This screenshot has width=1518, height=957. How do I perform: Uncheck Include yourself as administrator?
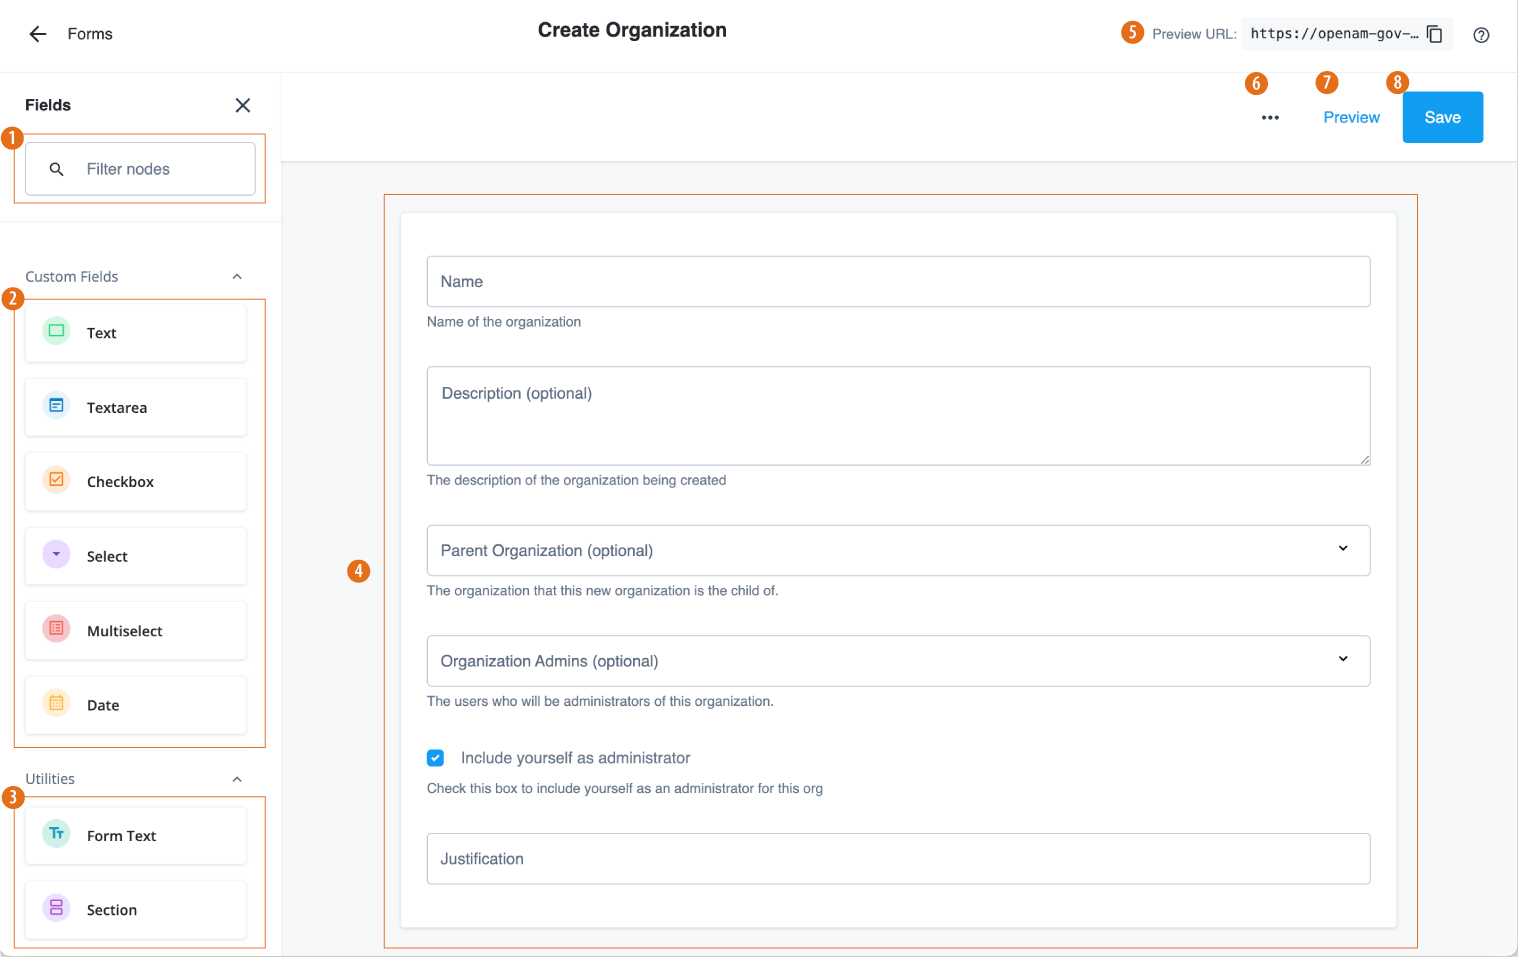[x=435, y=757]
